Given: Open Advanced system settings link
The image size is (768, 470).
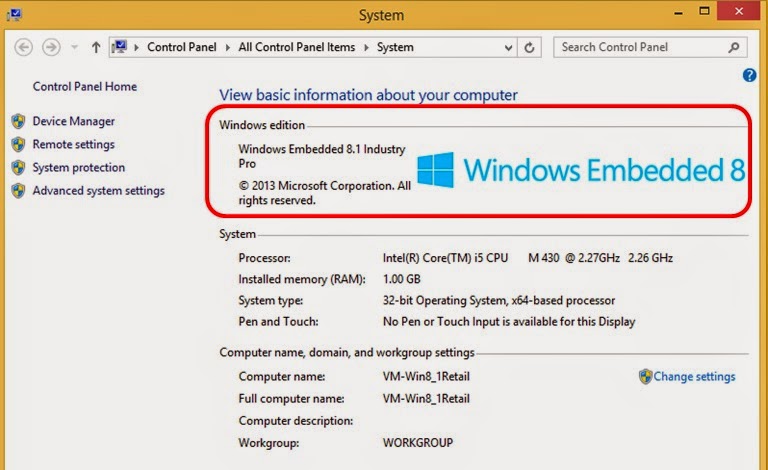Looking at the screenshot, I should (98, 190).
